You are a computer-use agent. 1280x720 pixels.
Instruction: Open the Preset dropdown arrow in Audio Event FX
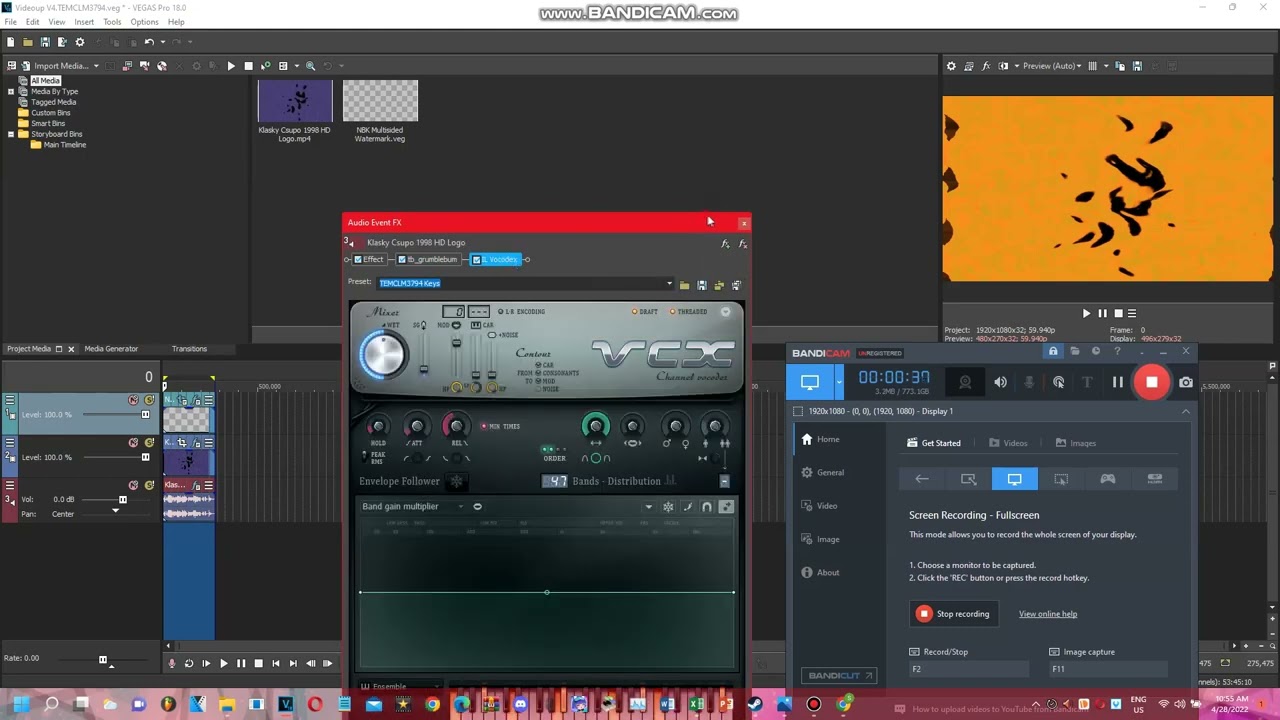coord(669,284)
